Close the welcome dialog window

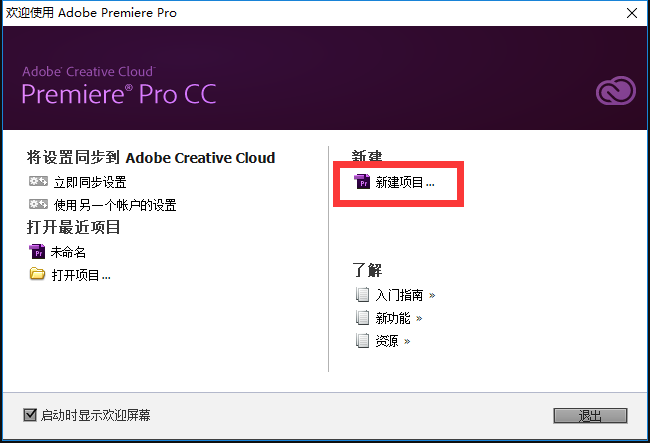point(632,13)
